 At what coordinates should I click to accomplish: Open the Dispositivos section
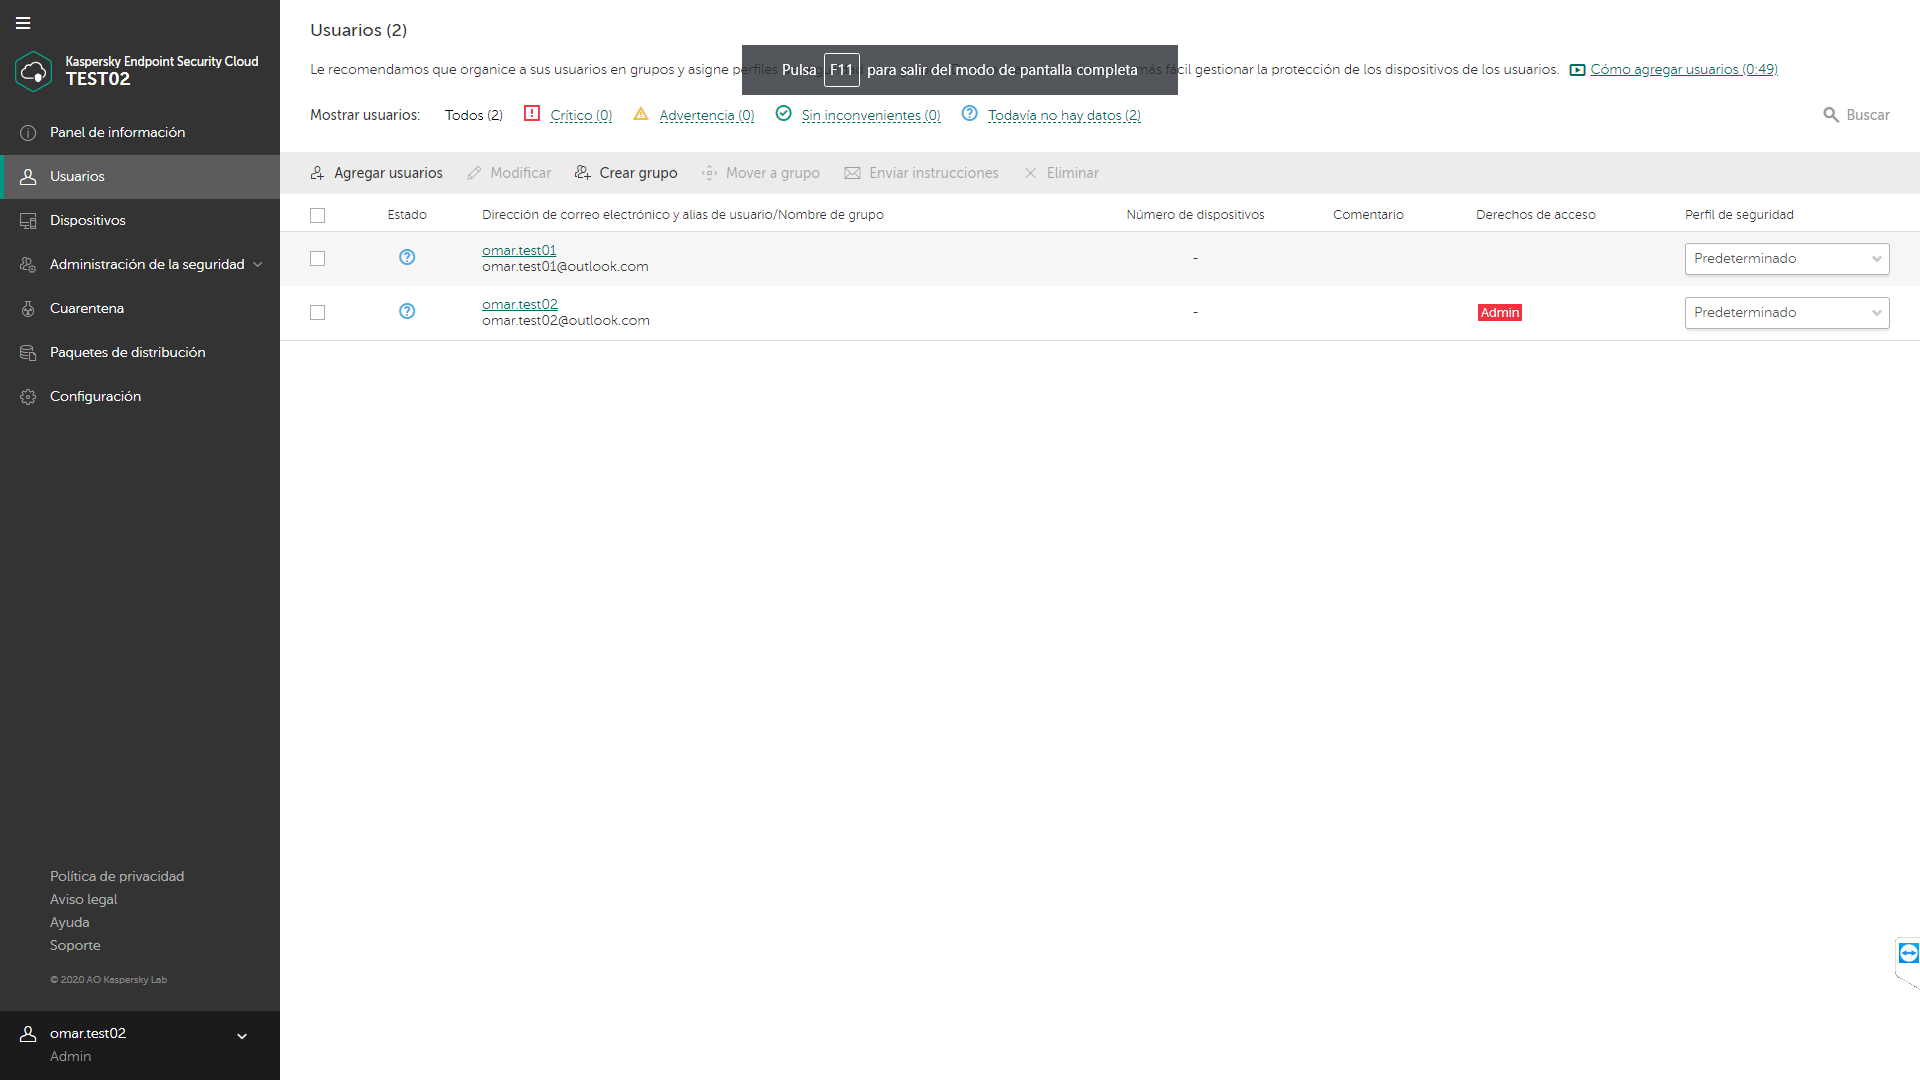point(88,221)
